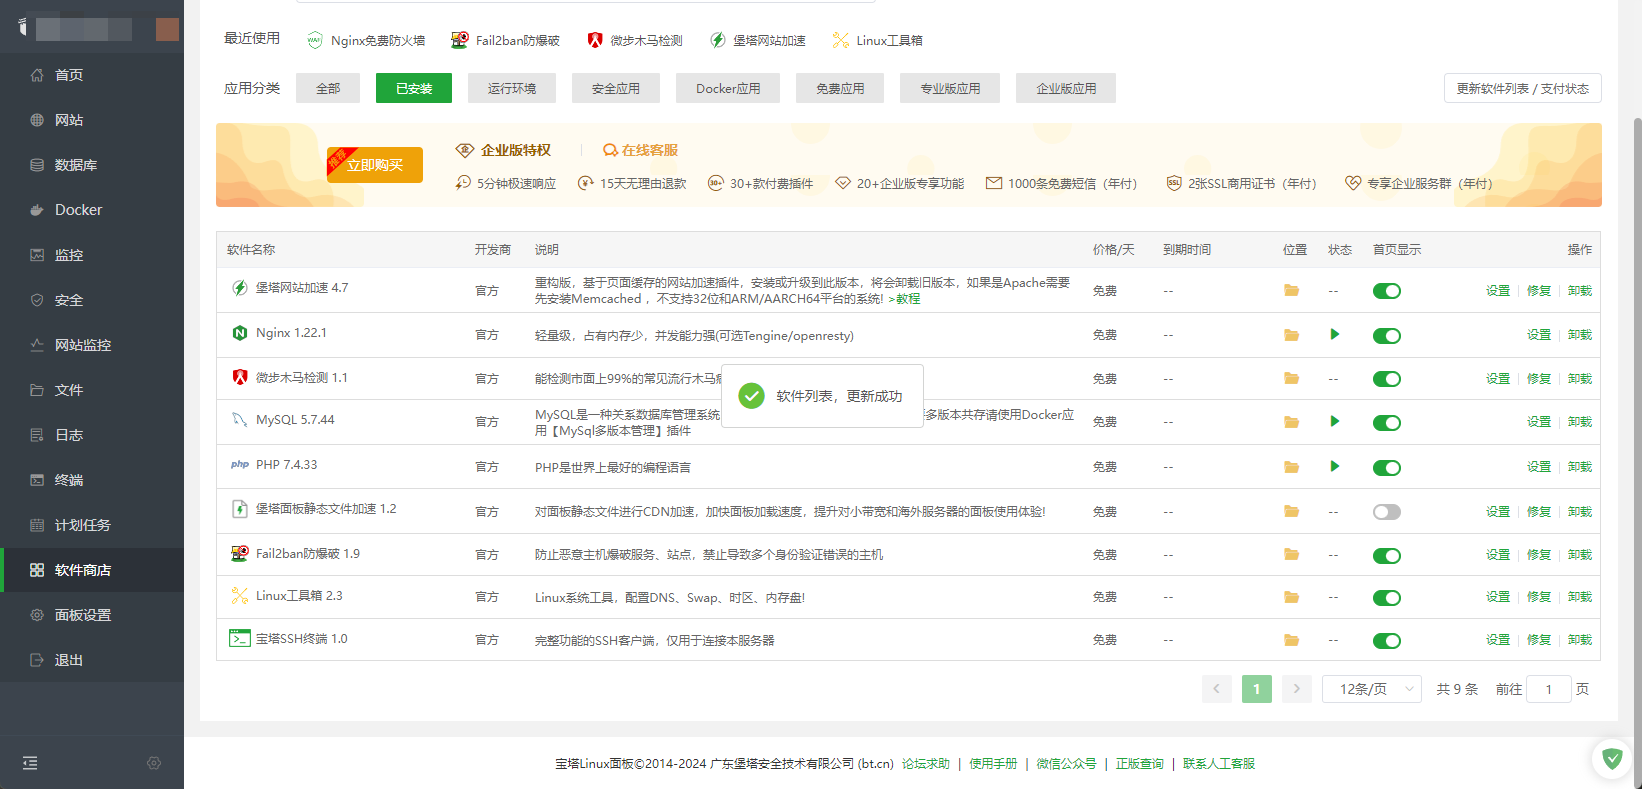Select the 已安装 category tab
Screen dimensions: 1642x789
(x=414, y=88)
